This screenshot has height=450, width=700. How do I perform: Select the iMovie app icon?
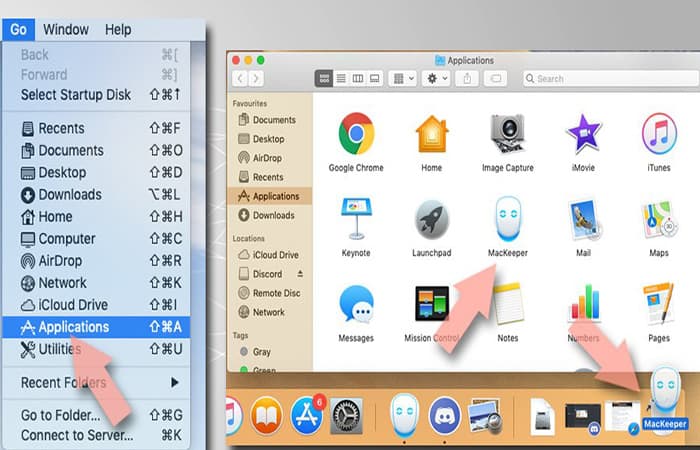(583, 133)
